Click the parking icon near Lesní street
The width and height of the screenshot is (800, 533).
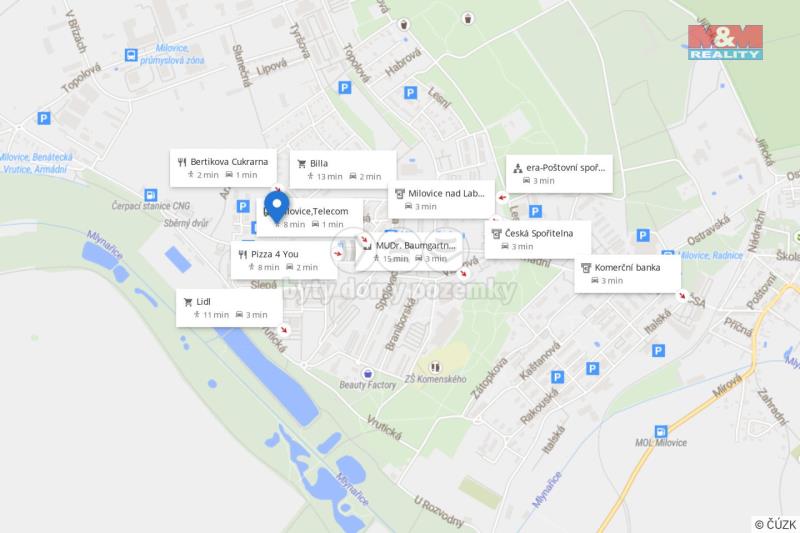pos(410,93)
